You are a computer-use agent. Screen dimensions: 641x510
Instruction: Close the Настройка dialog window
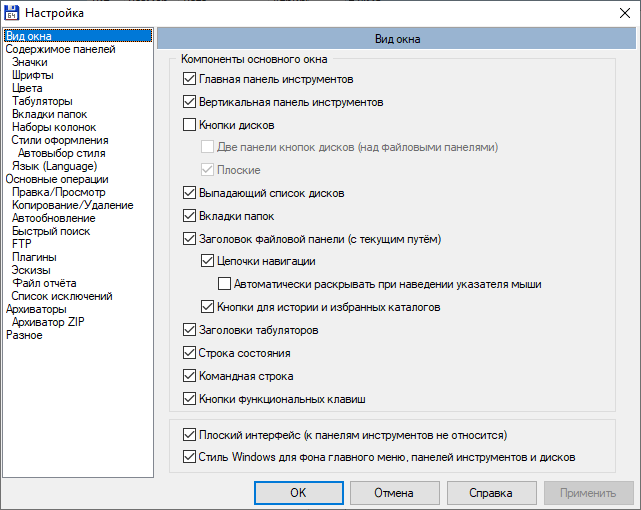coord(624,13)
